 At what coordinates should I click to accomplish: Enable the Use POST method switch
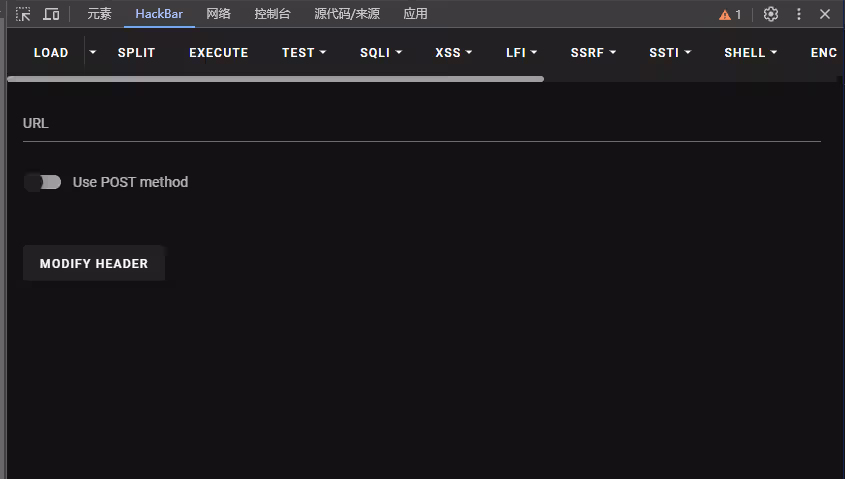pos(43,182)
